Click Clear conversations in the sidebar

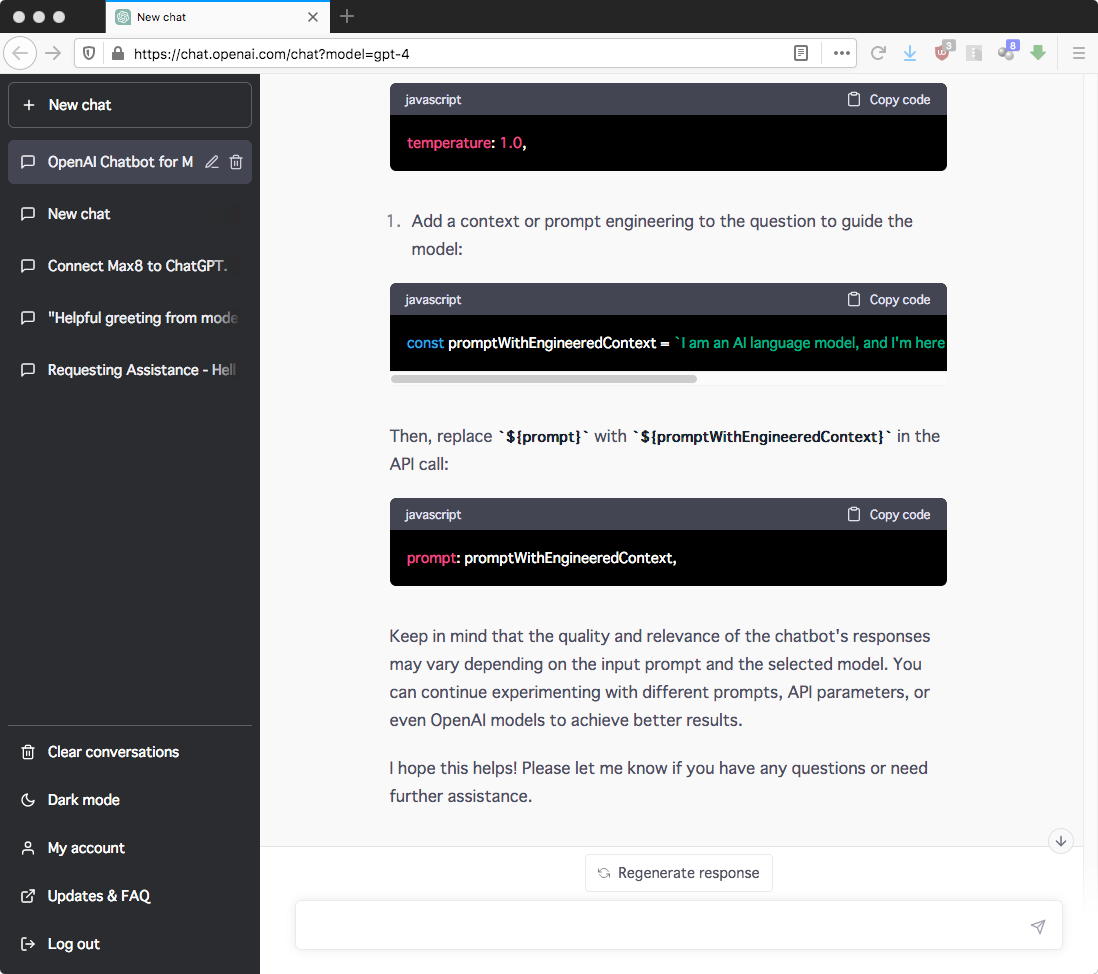pos(130,752)
